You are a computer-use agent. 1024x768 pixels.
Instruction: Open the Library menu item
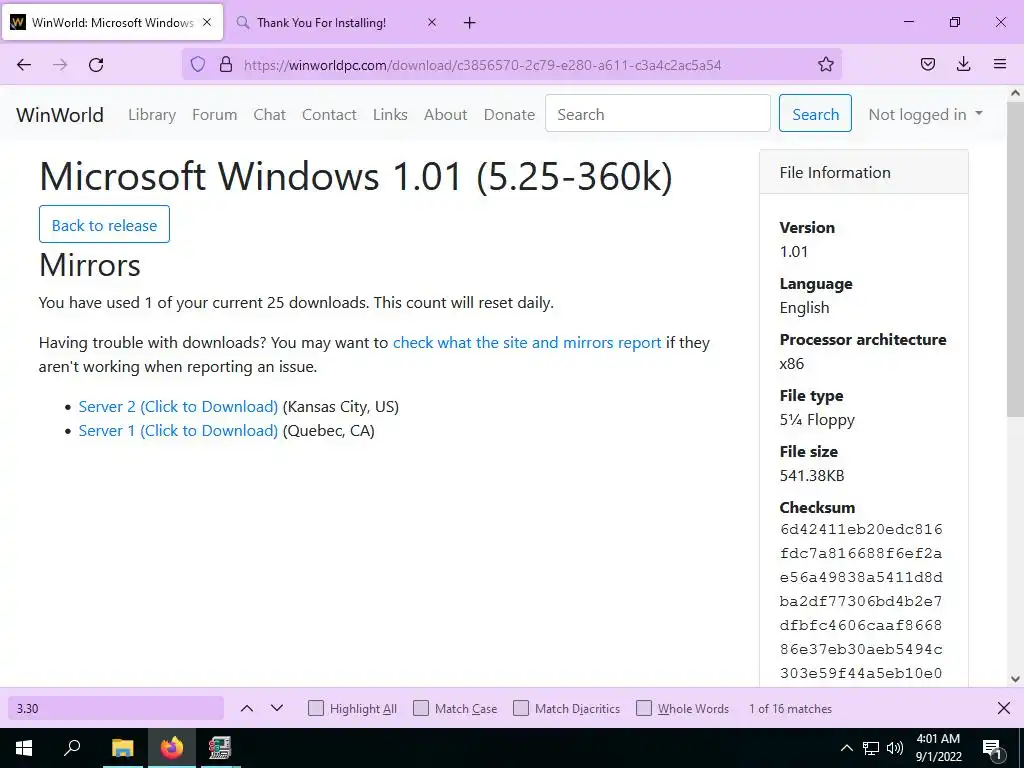pos(152,114)
